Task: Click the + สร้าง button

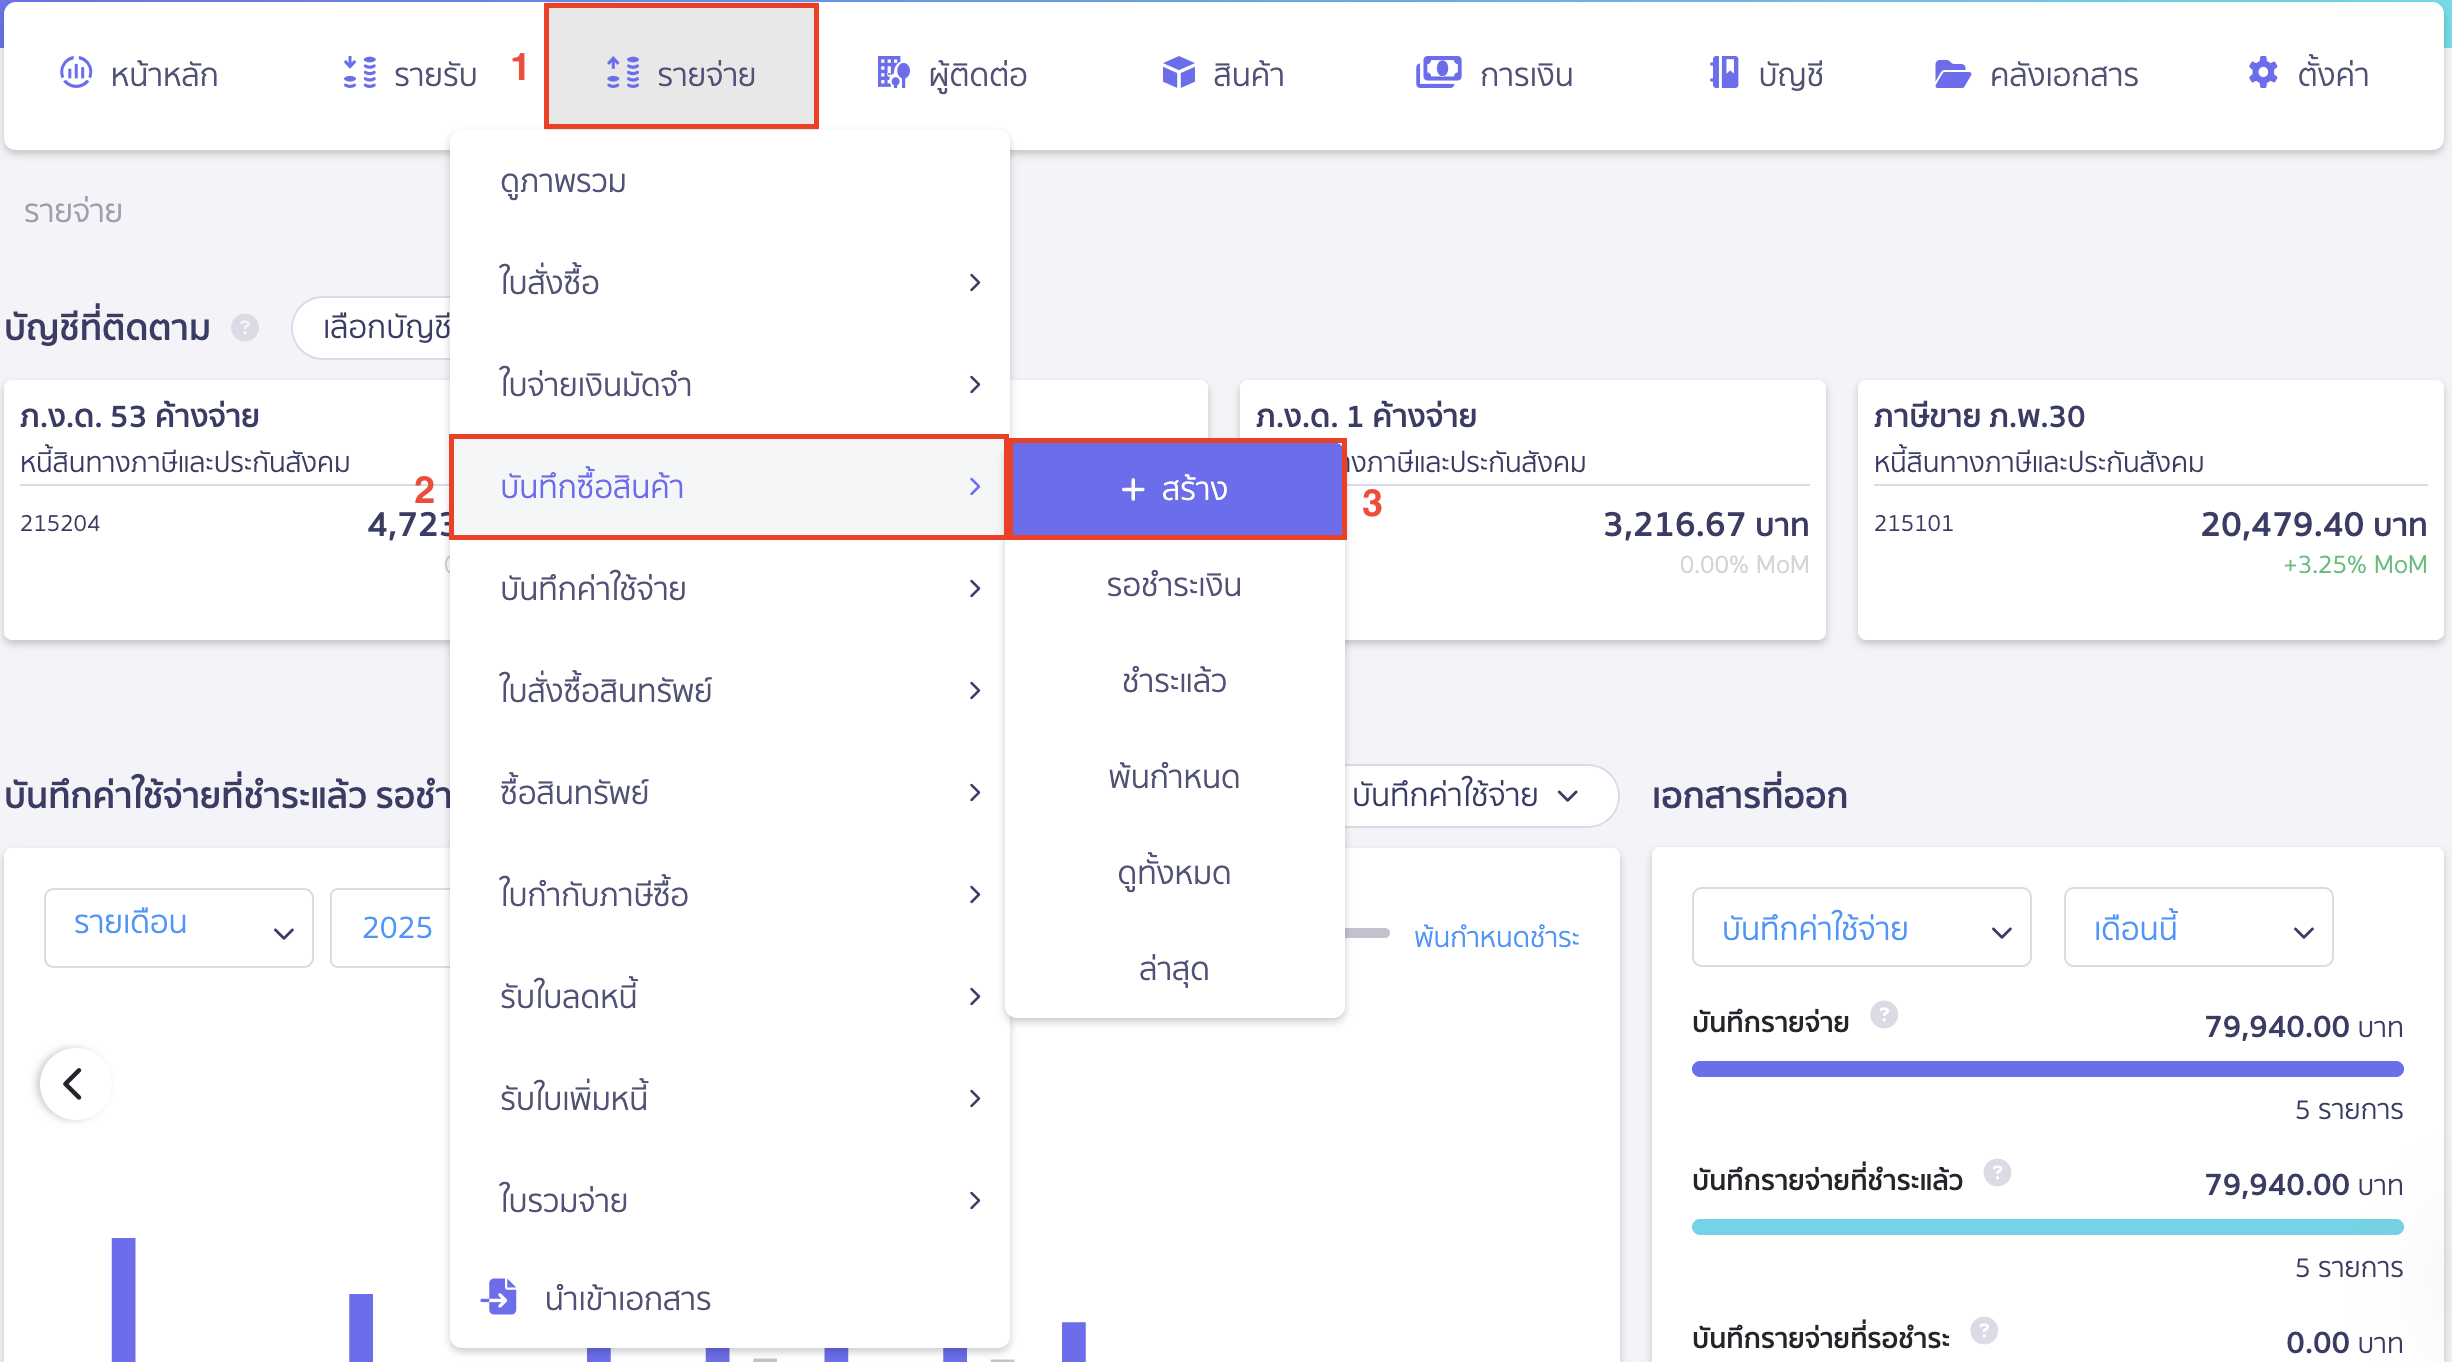Action: click(x=1176, y=489)
